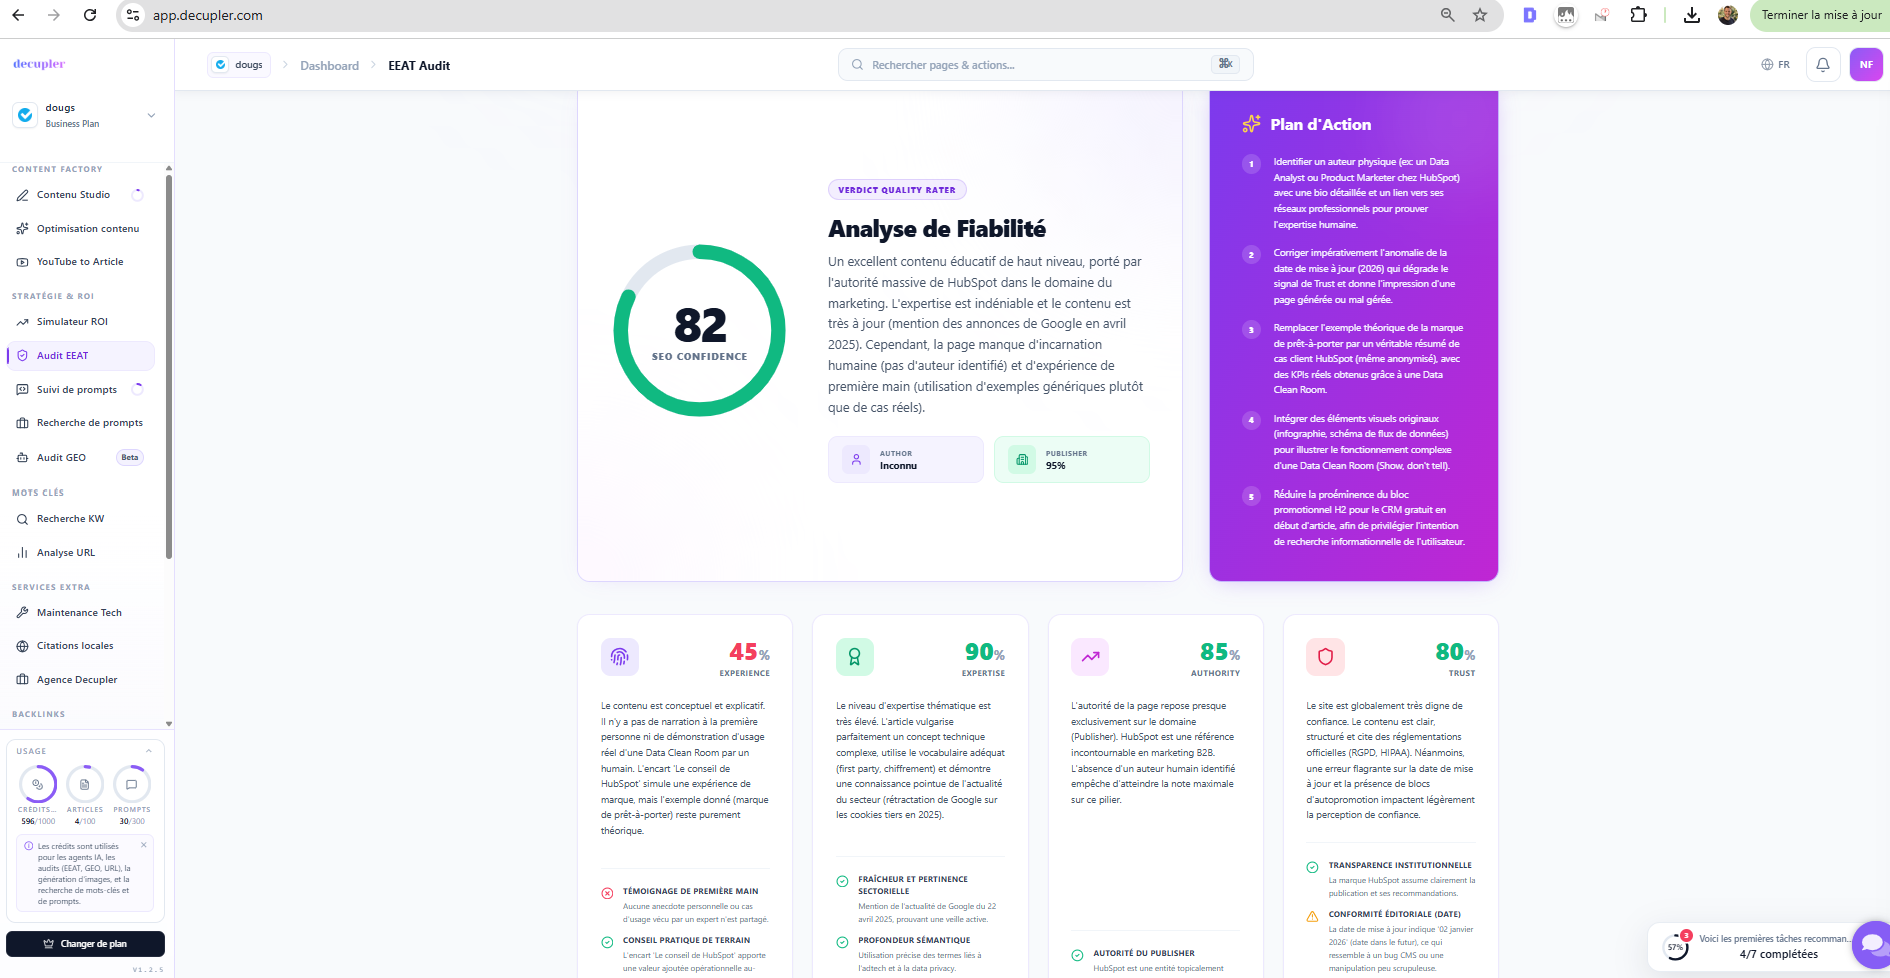The image size is (1890, 978).
Task: Open YouTube to Article tool
Action: 80,262
